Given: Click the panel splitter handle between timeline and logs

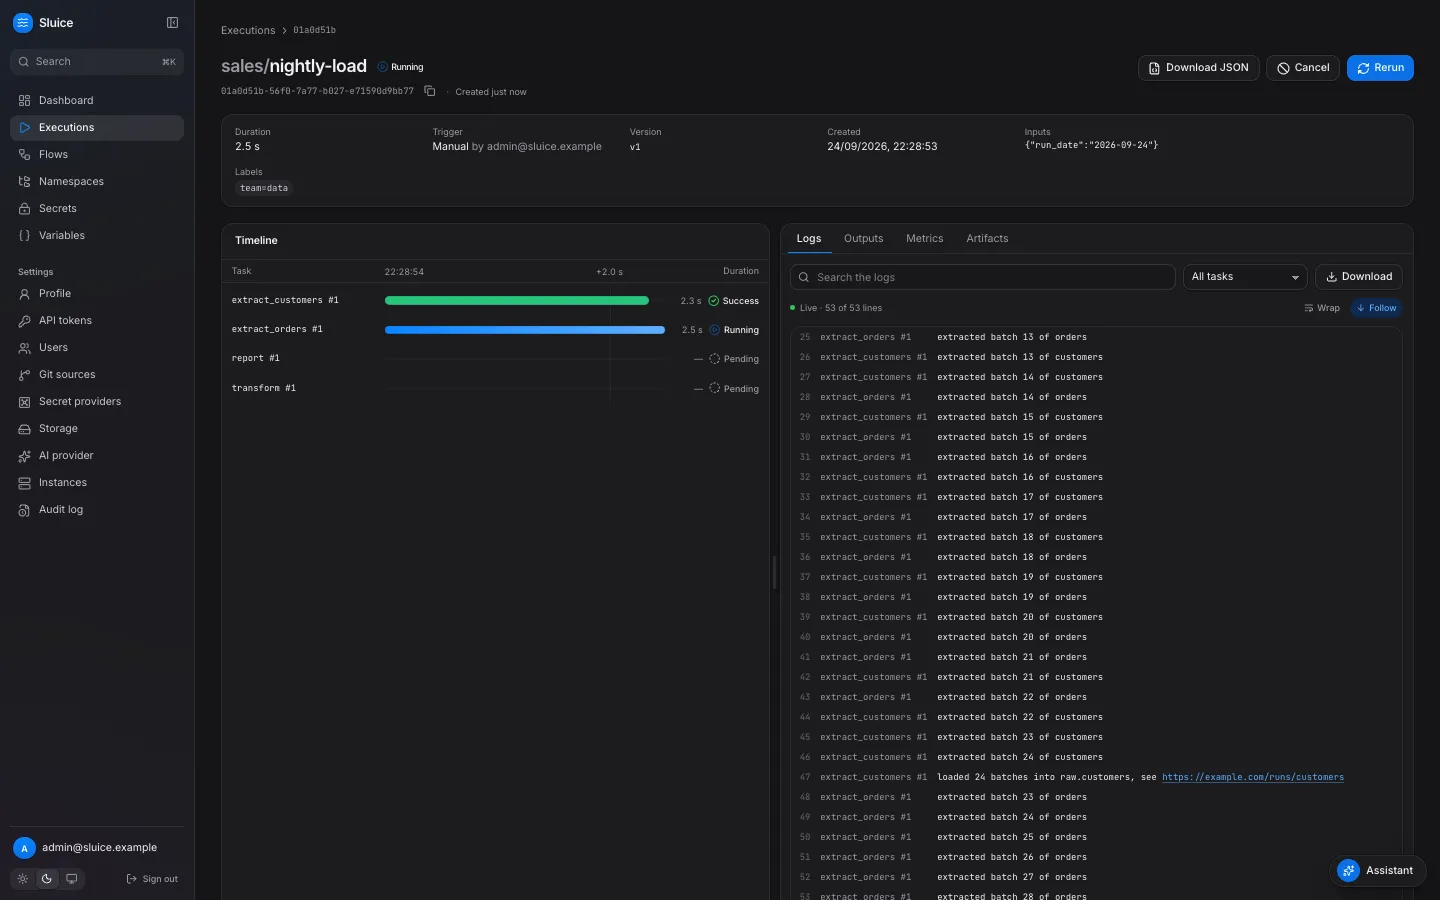Looking at the screenshot, I should tap(775, 572).
